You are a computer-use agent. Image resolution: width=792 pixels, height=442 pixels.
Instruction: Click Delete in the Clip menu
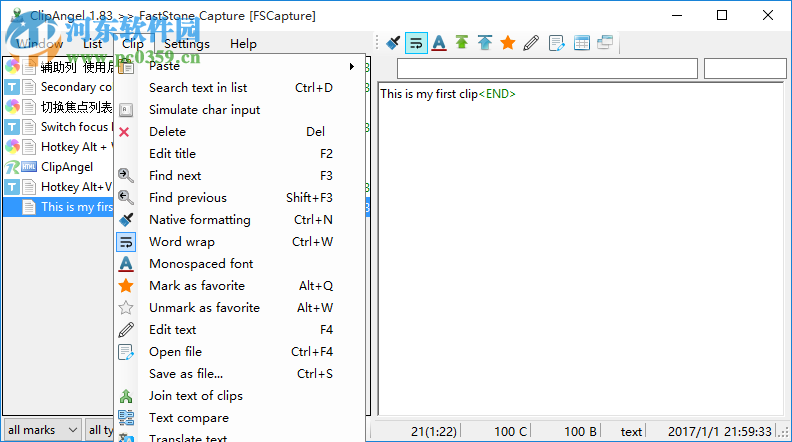click(x=239, y=132)
